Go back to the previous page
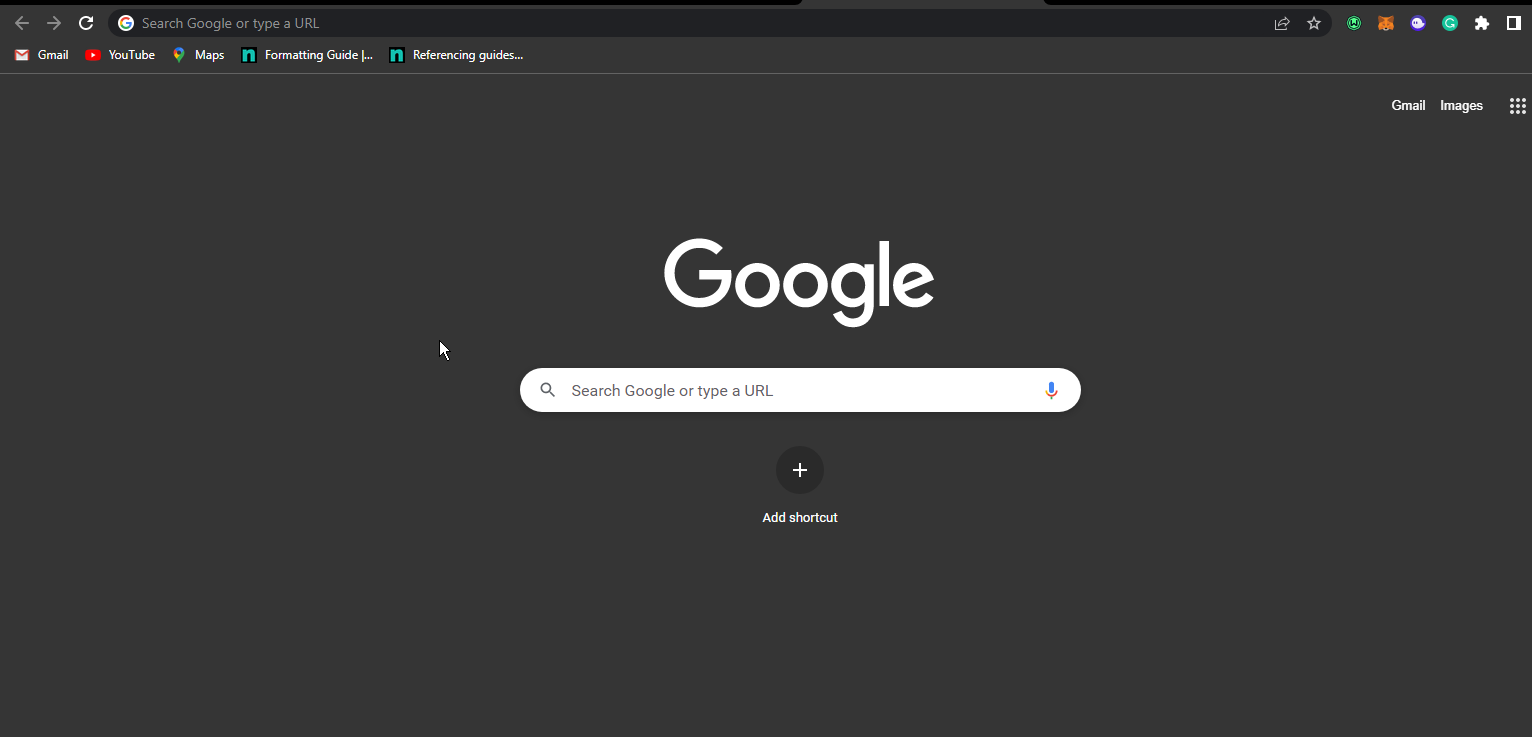Screen dimensions: 1532x737 [x=22, y=23]
